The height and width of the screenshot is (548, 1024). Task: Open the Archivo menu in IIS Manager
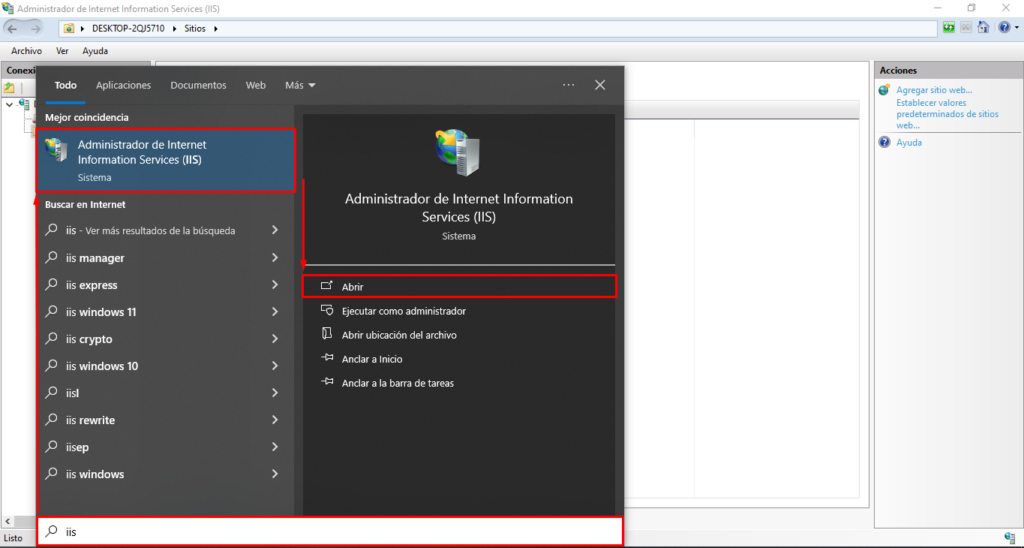[x=26, y=51]
